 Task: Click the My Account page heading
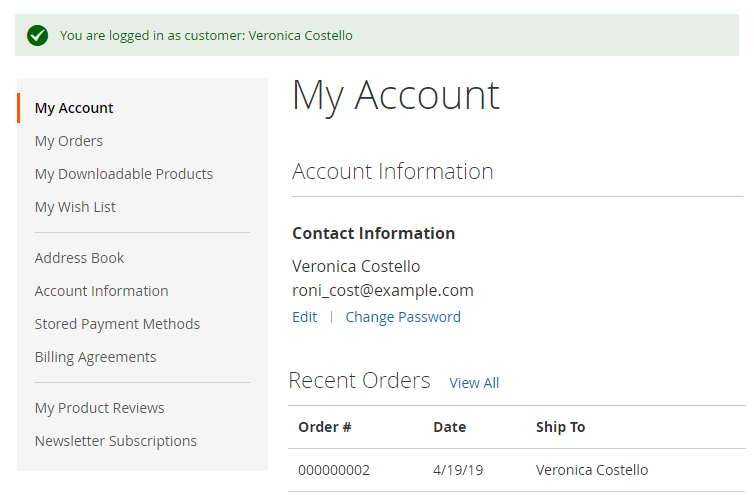(x=396, y=97)
